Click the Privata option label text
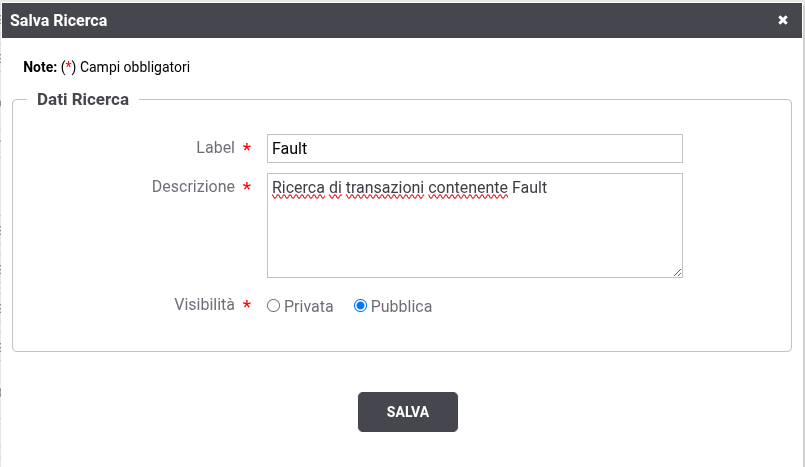The width and height of the screenshot is (805, 467). point(309,306)
